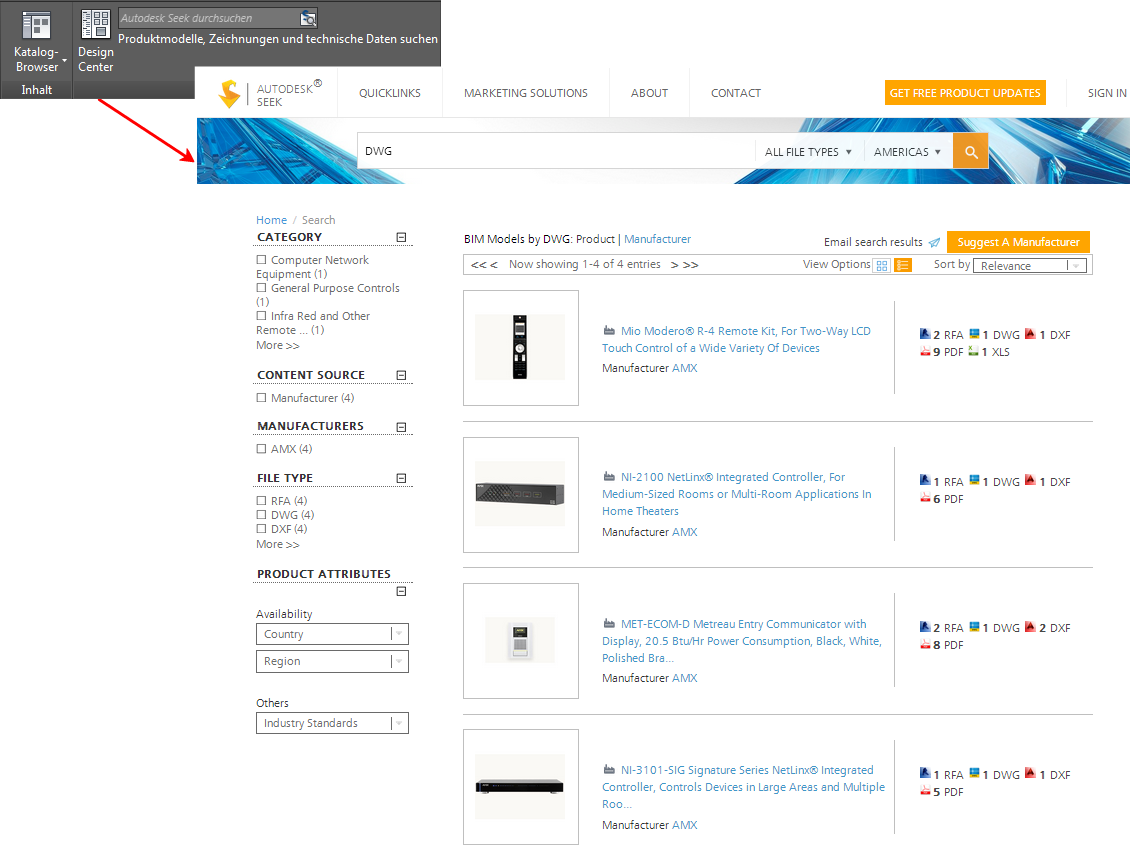Open the AMERICAS region dropdown

pos(907,152)
